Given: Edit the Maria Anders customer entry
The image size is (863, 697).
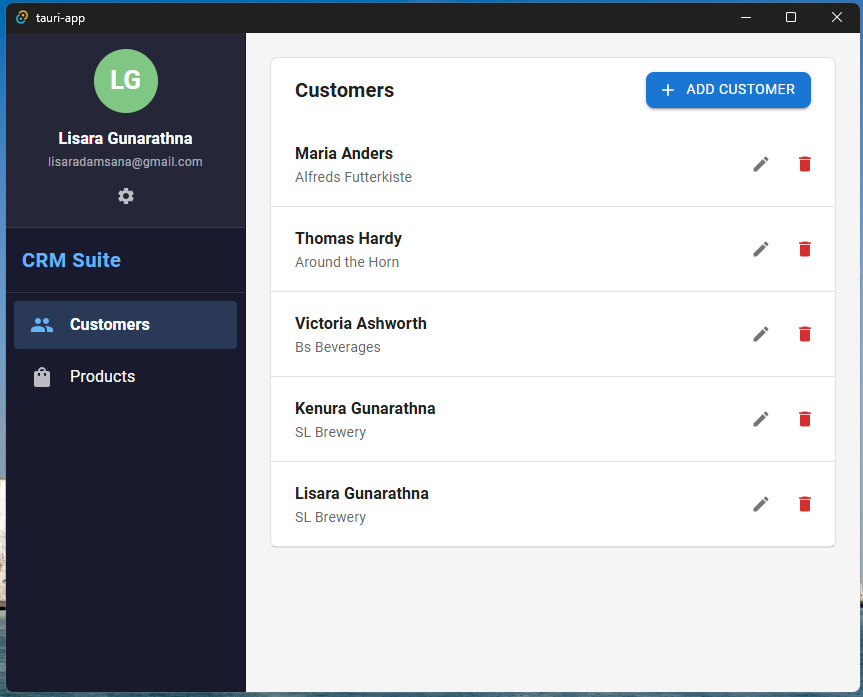Looking at the screenshot, I should click(x=761, y=164).
